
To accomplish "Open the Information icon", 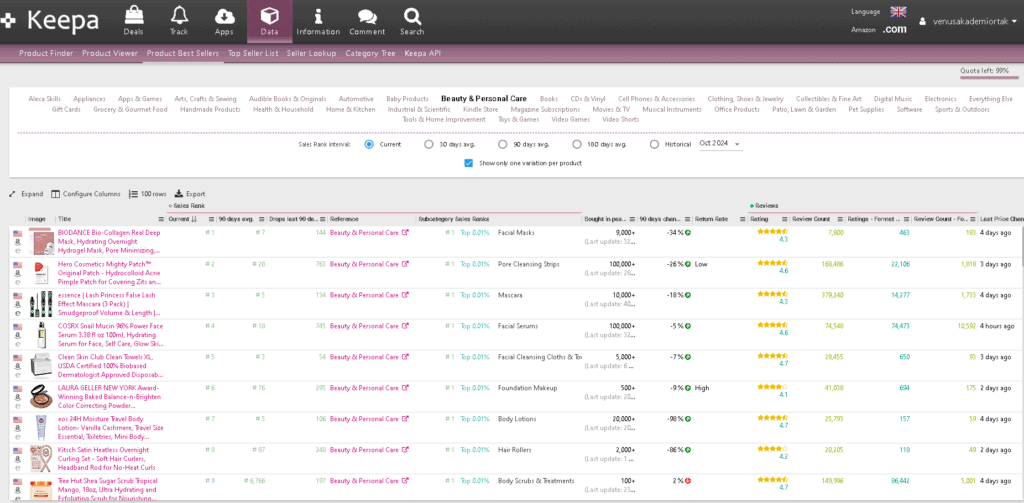I will coord(318,16).
